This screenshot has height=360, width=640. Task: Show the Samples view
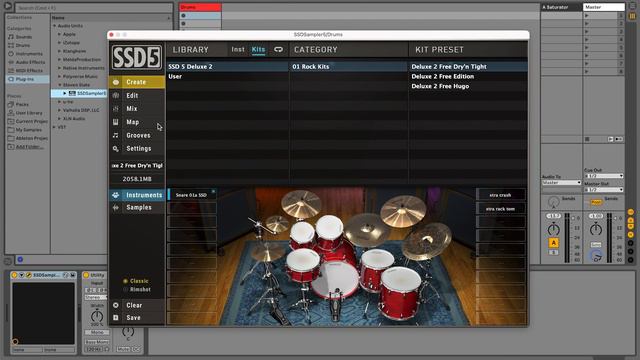(x=137, y=207)
